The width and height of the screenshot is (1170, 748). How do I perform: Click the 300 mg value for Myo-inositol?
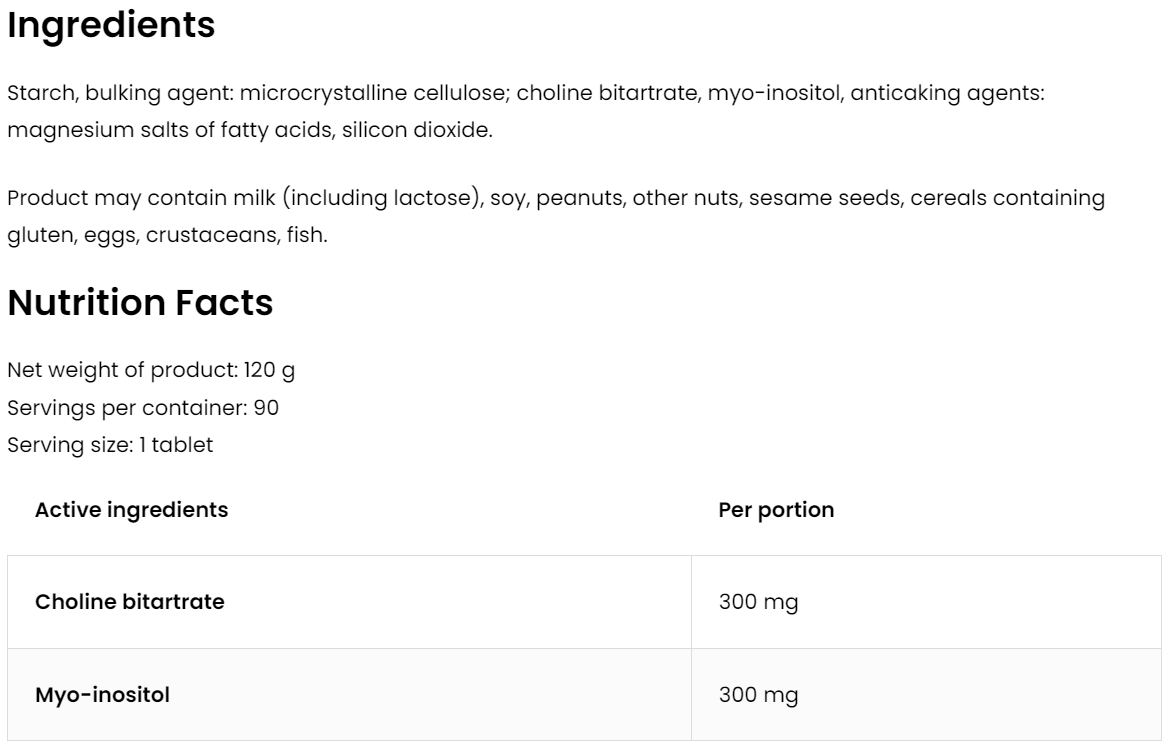(758, 695)
